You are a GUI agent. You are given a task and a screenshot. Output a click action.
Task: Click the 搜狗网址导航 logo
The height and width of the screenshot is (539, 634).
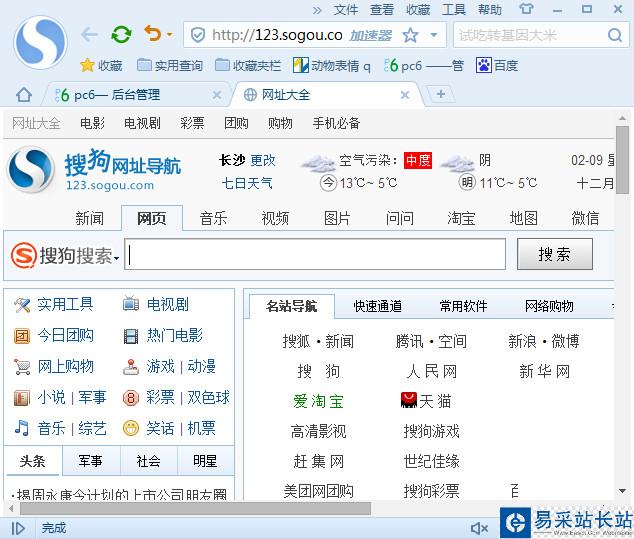point(95,170)
